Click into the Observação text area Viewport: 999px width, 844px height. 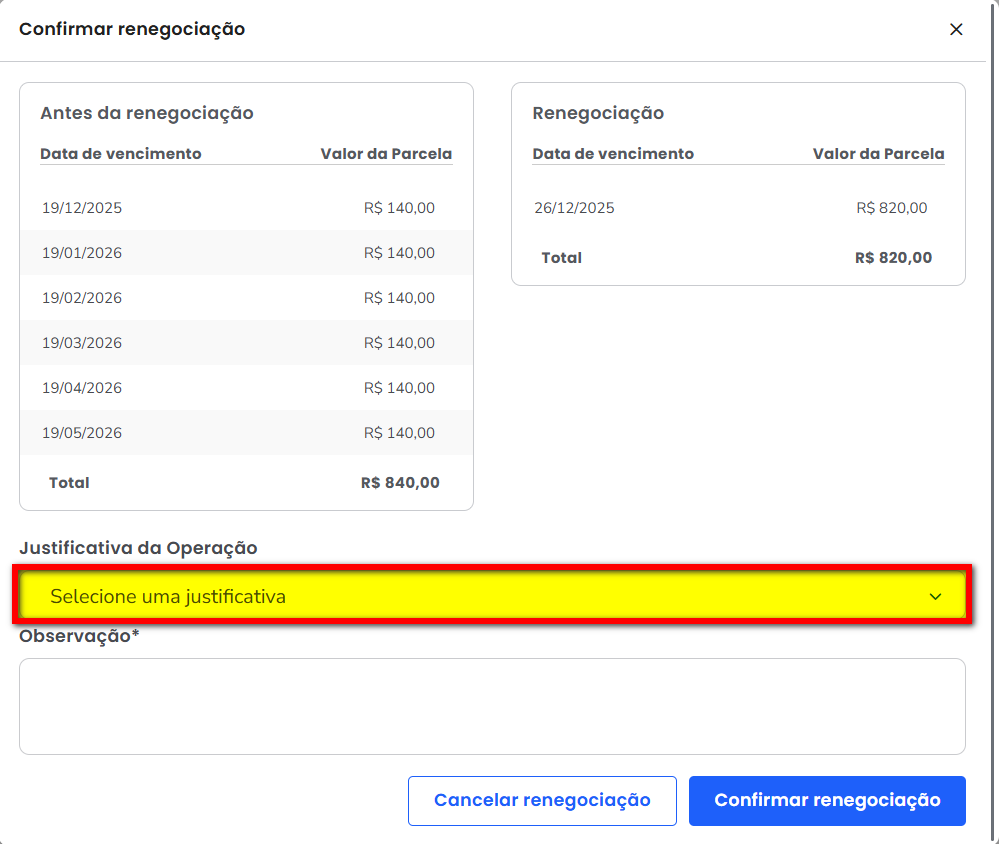click(x=491, y=706)
